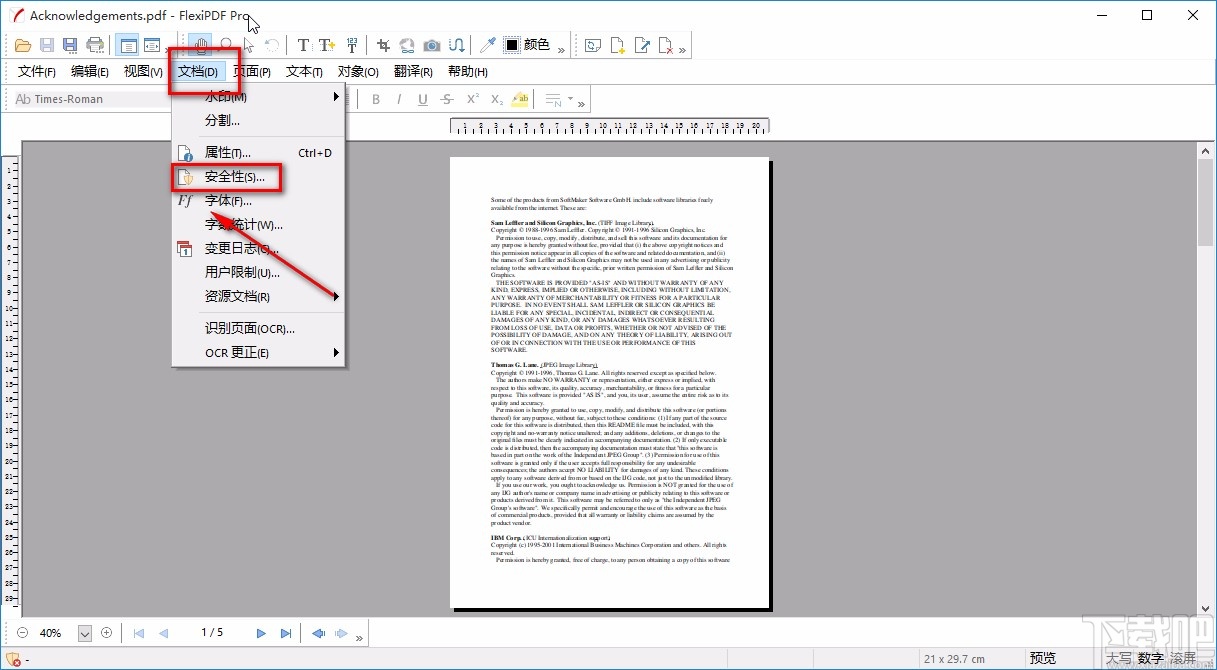This screenshot has height=670, width=1217.
Task: Select the Crop tool
Action: click(x=383, y=45)
